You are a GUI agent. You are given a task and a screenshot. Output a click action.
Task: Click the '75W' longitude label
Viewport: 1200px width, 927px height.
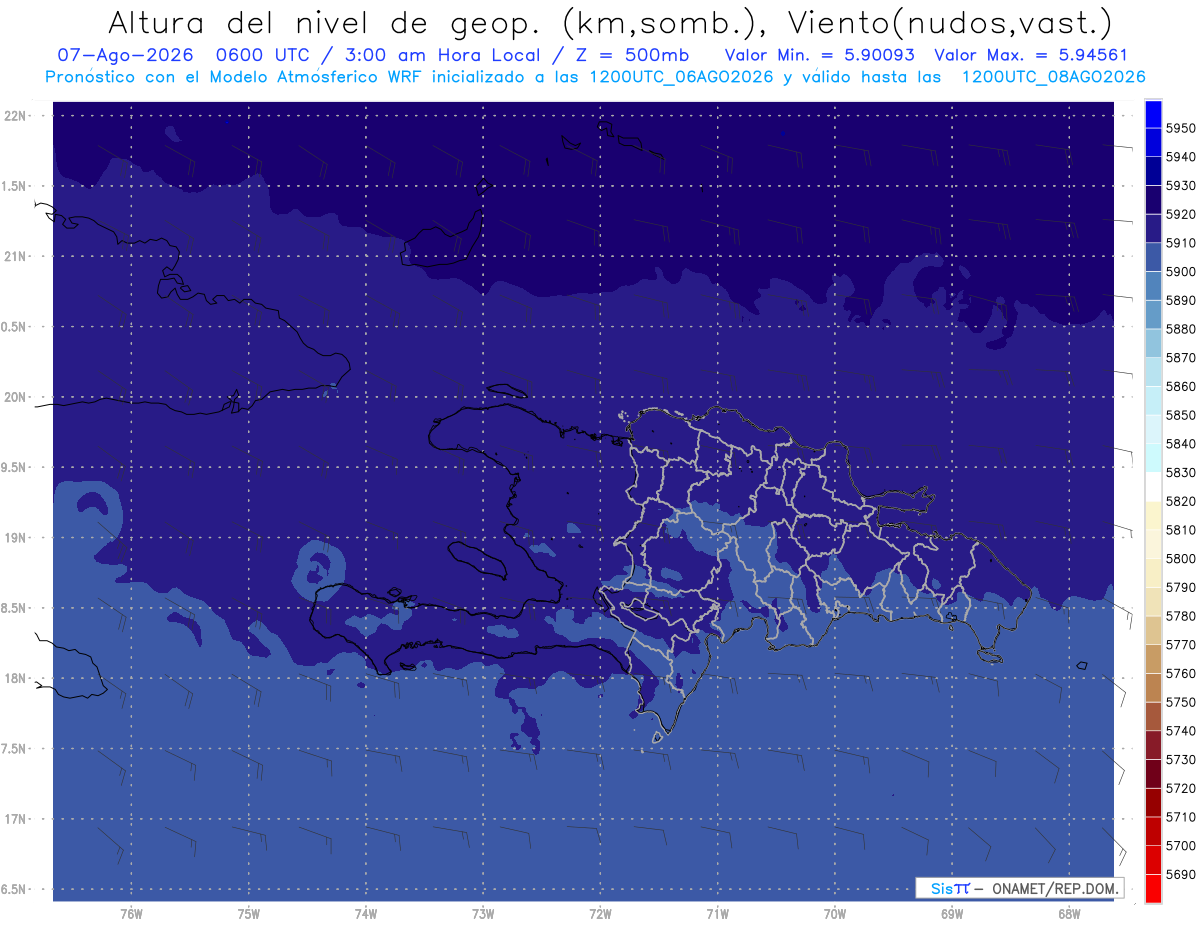(249, 914)
